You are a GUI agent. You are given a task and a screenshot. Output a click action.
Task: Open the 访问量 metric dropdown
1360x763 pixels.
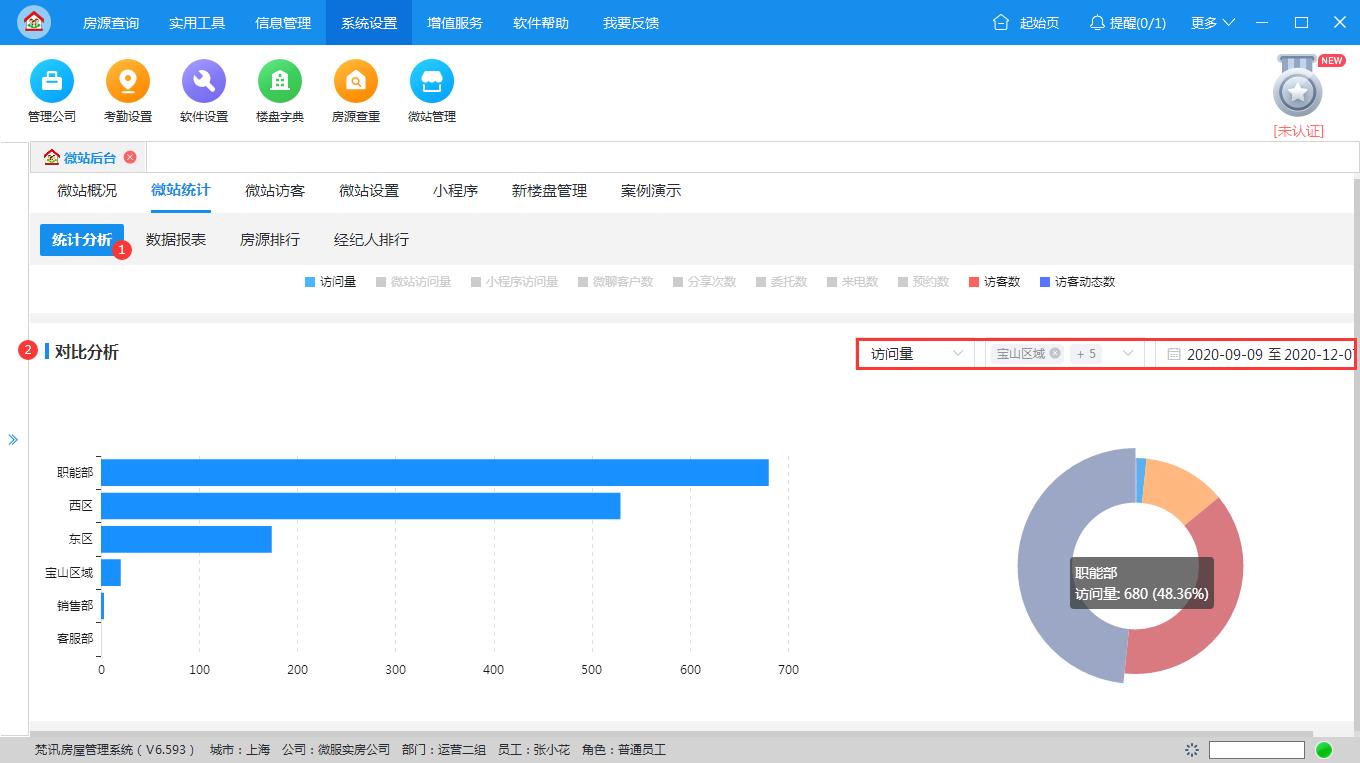tap(915, 353)
